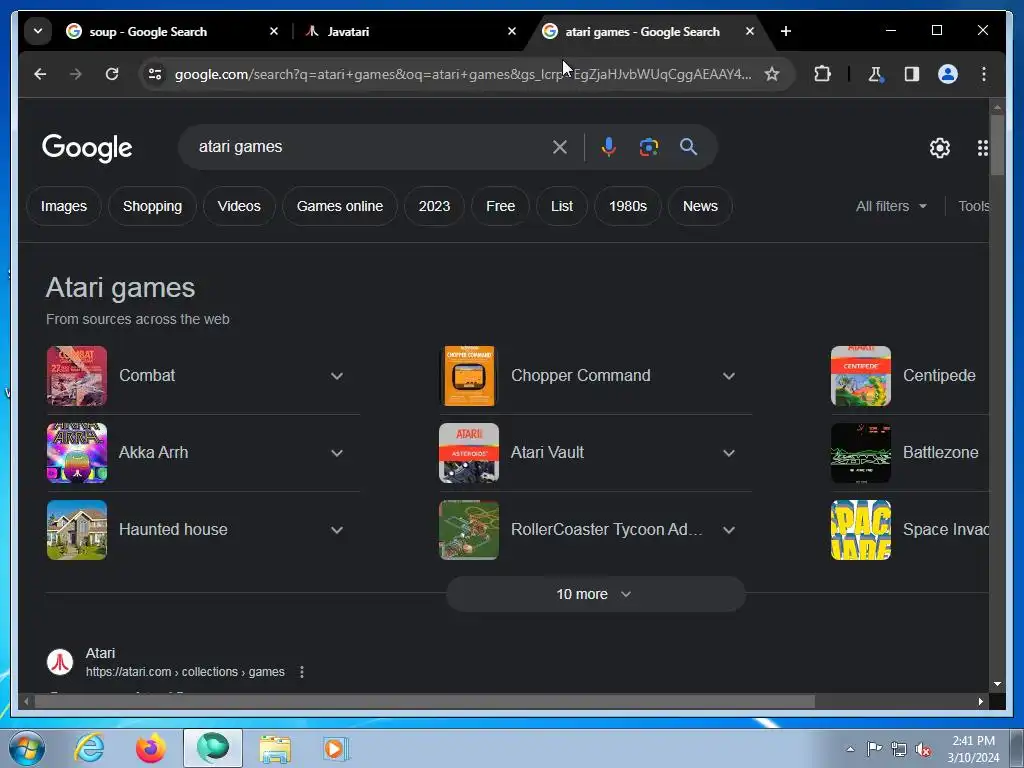Open the muted volume tray icon
Image resolution: width=1024 pixels, height=768 pixels.
click(x=923, y=750)
